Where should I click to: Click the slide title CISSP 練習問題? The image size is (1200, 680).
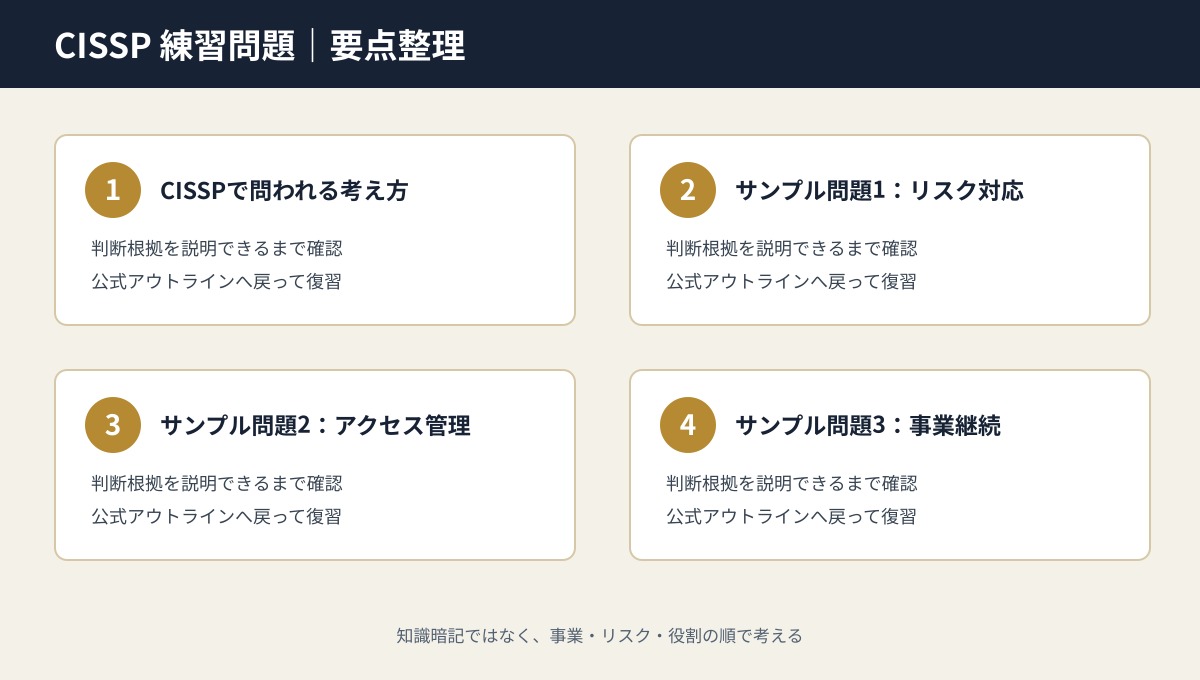tap(175, 46)
